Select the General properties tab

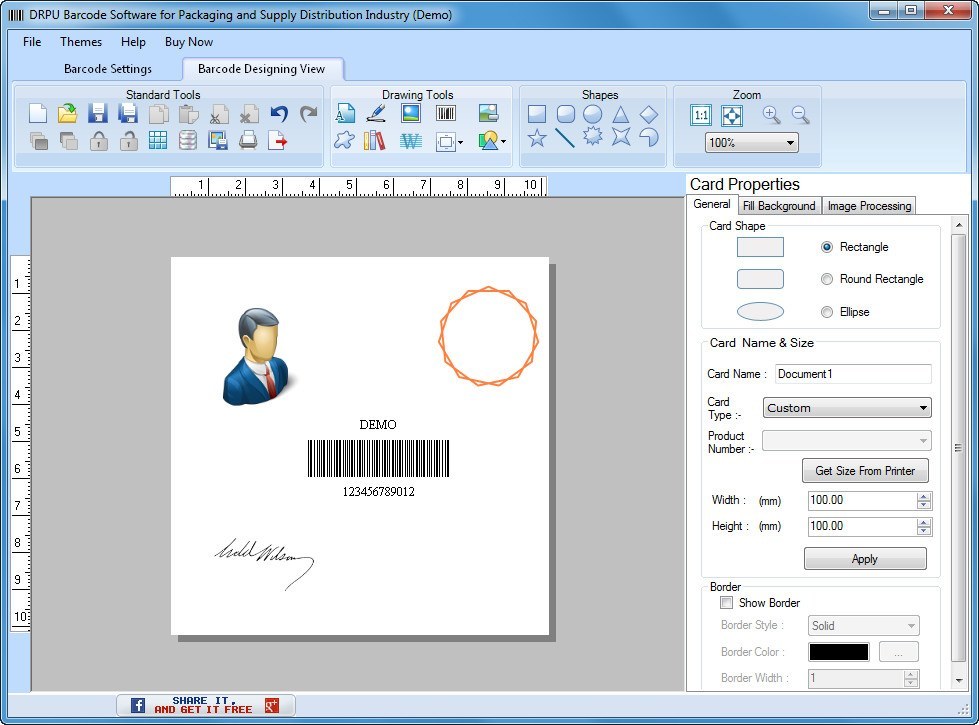coord(711,204)
